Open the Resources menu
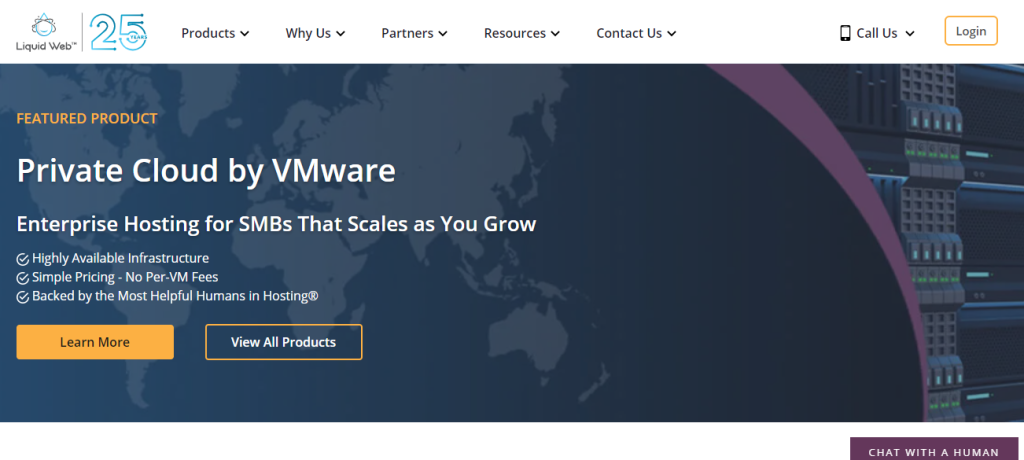 click(x=521, y=33)
